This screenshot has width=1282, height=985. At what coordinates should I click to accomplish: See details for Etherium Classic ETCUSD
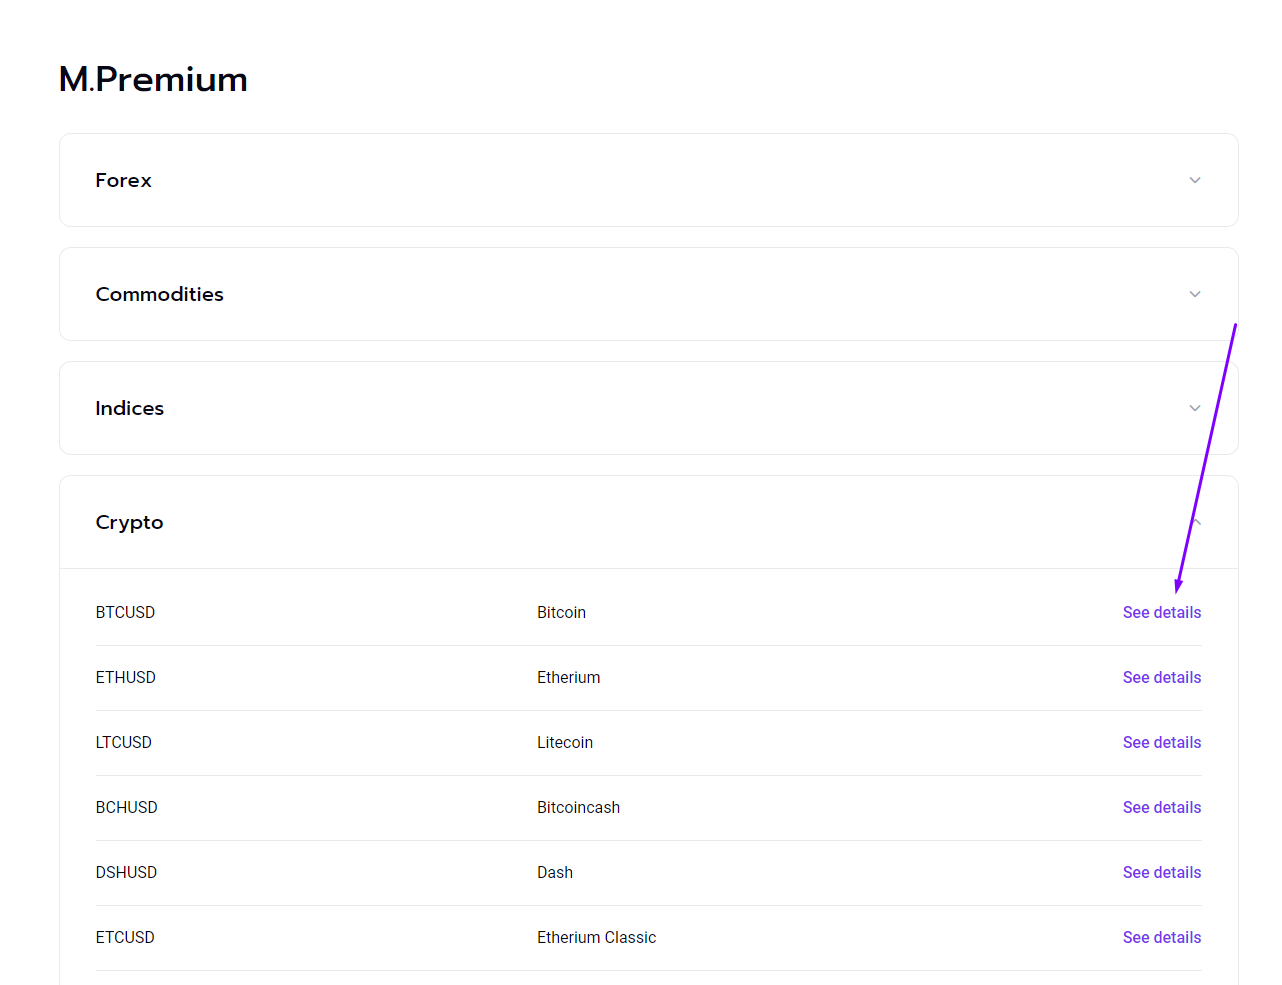(x=1162, y=937)
